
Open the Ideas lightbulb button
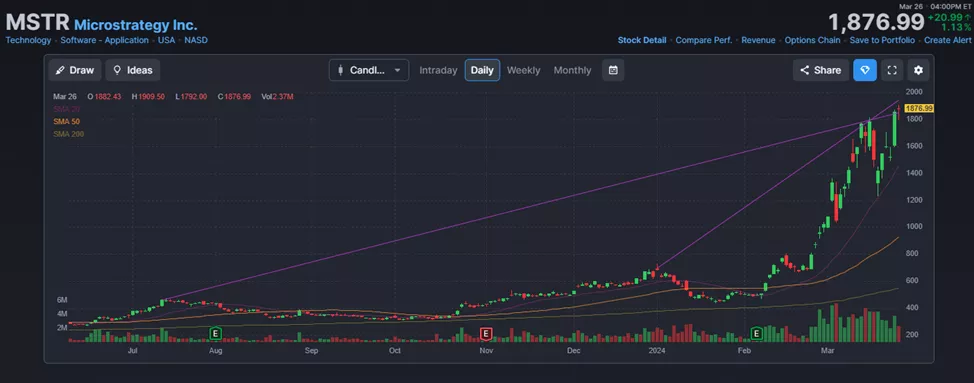pos(133,70)
